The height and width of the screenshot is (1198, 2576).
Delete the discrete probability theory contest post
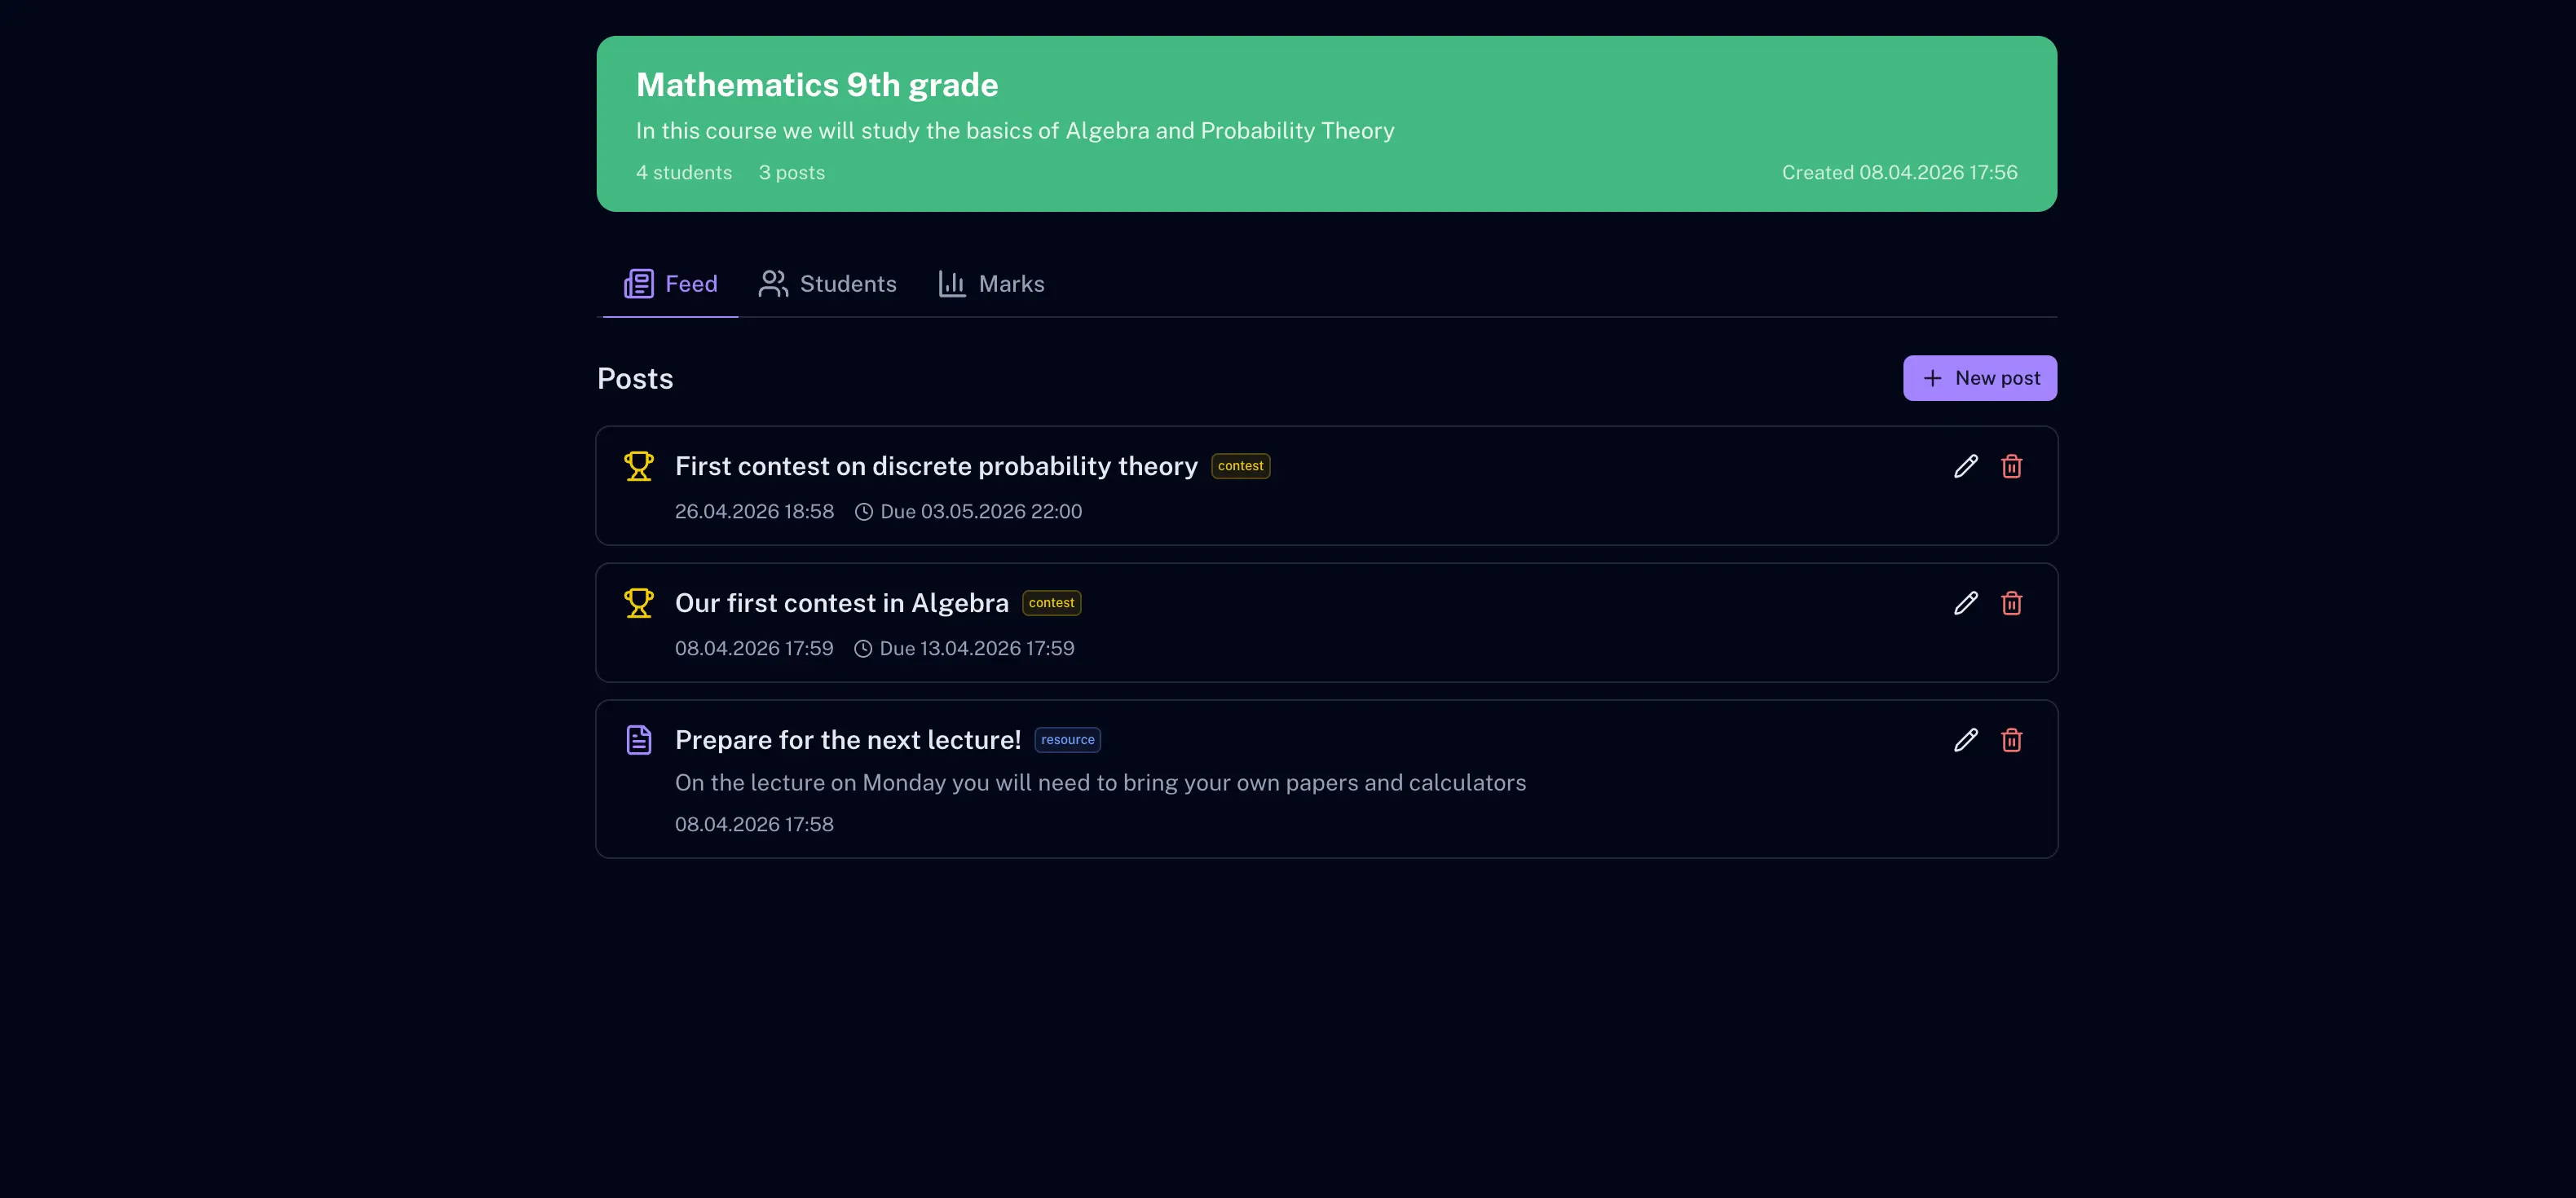pos(2011,466)
